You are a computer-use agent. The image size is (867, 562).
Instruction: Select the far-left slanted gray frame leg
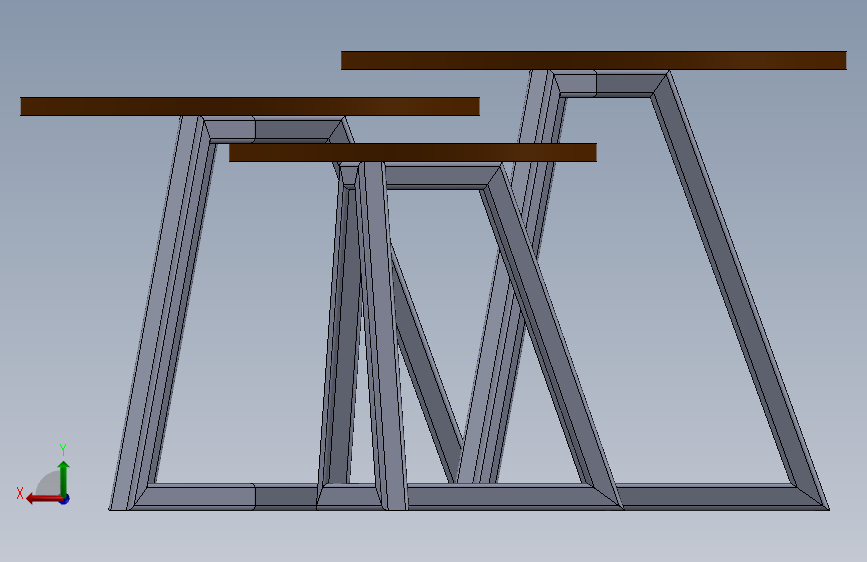click(x=160, y=313)
